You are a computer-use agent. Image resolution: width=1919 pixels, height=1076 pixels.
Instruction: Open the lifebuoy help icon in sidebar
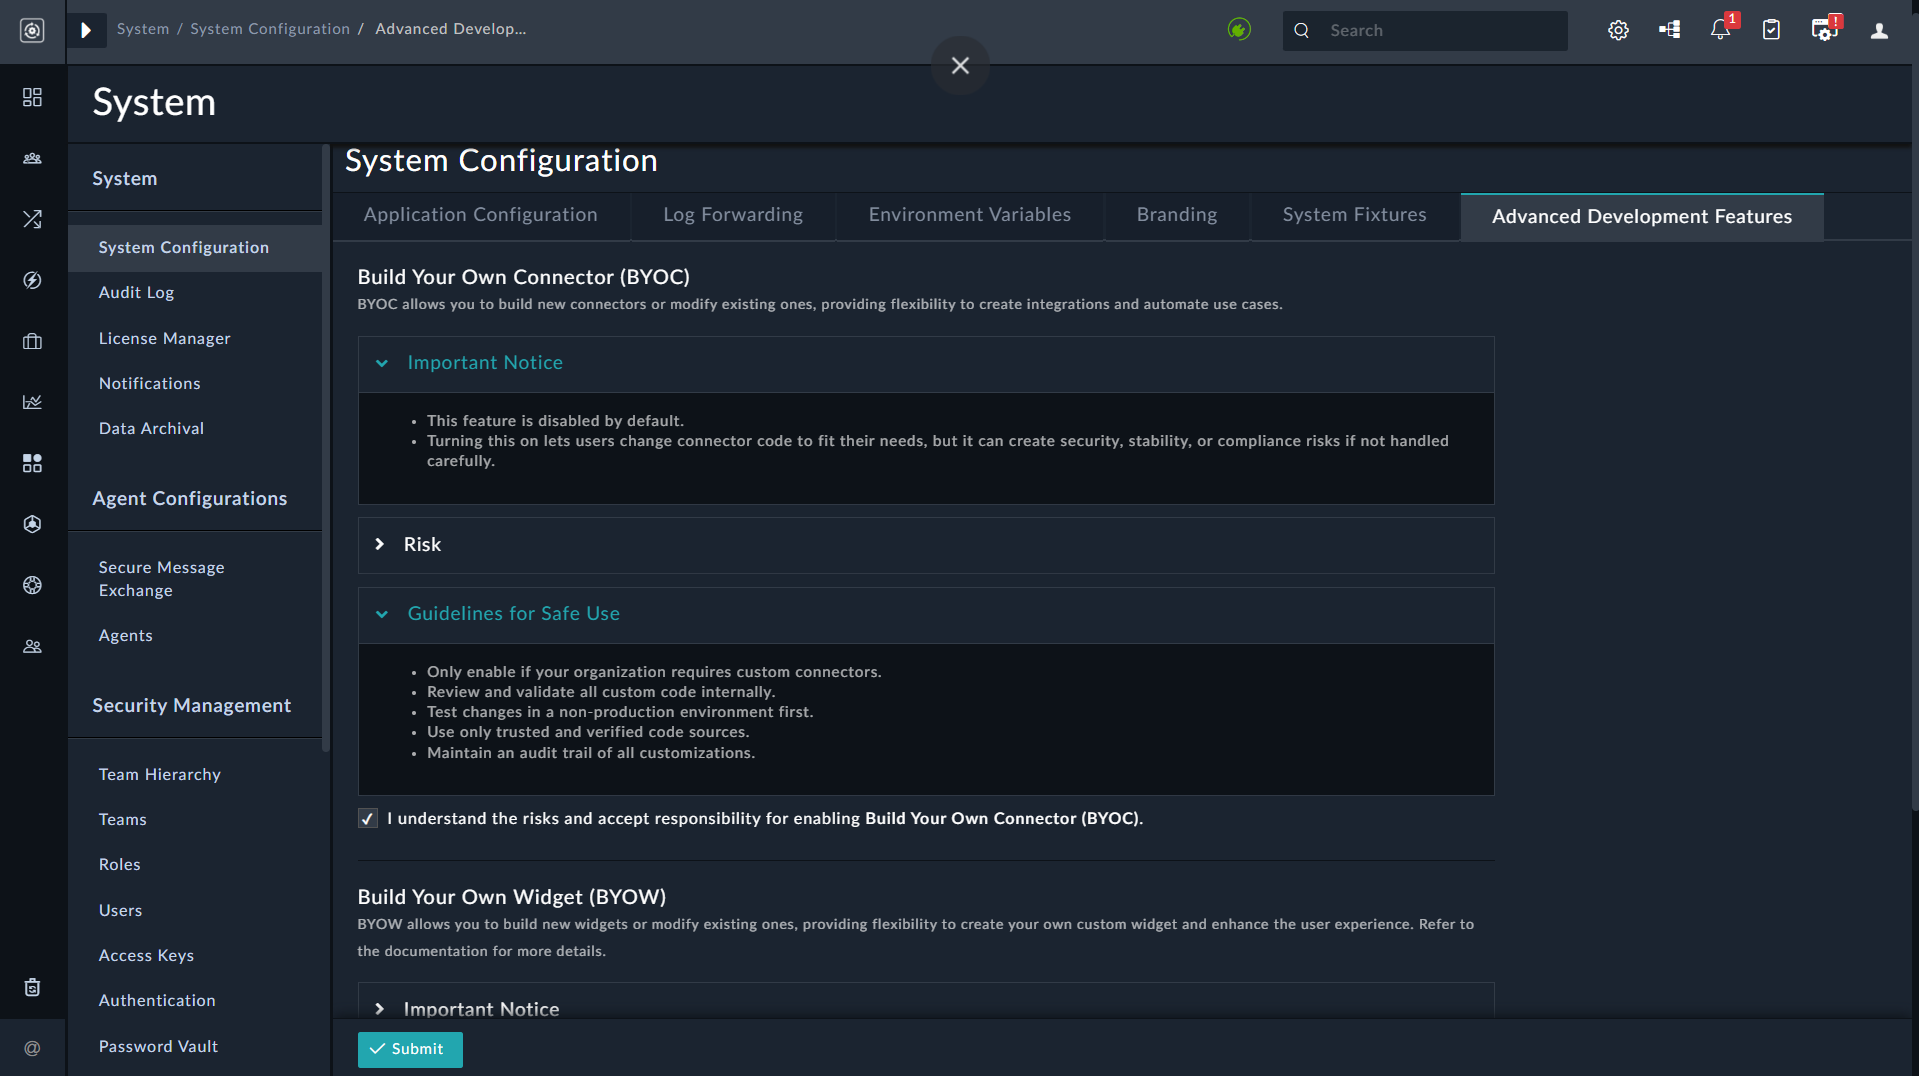coord(32,585)
